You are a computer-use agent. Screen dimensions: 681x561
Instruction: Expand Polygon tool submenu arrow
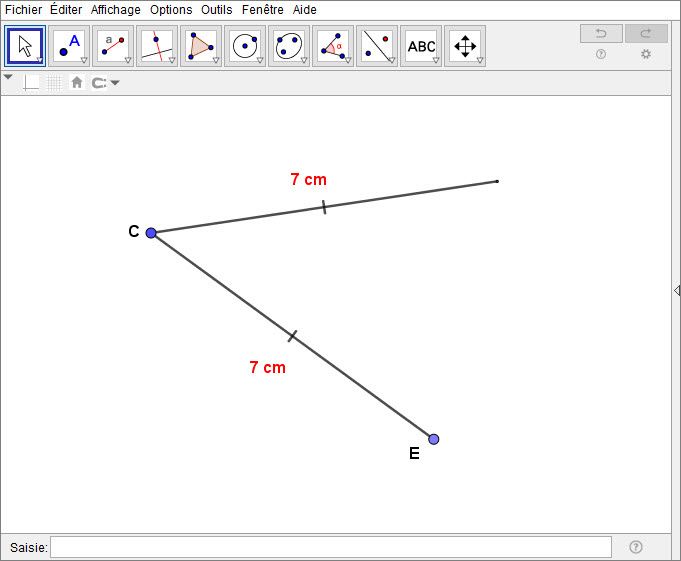tap(216, 60)
